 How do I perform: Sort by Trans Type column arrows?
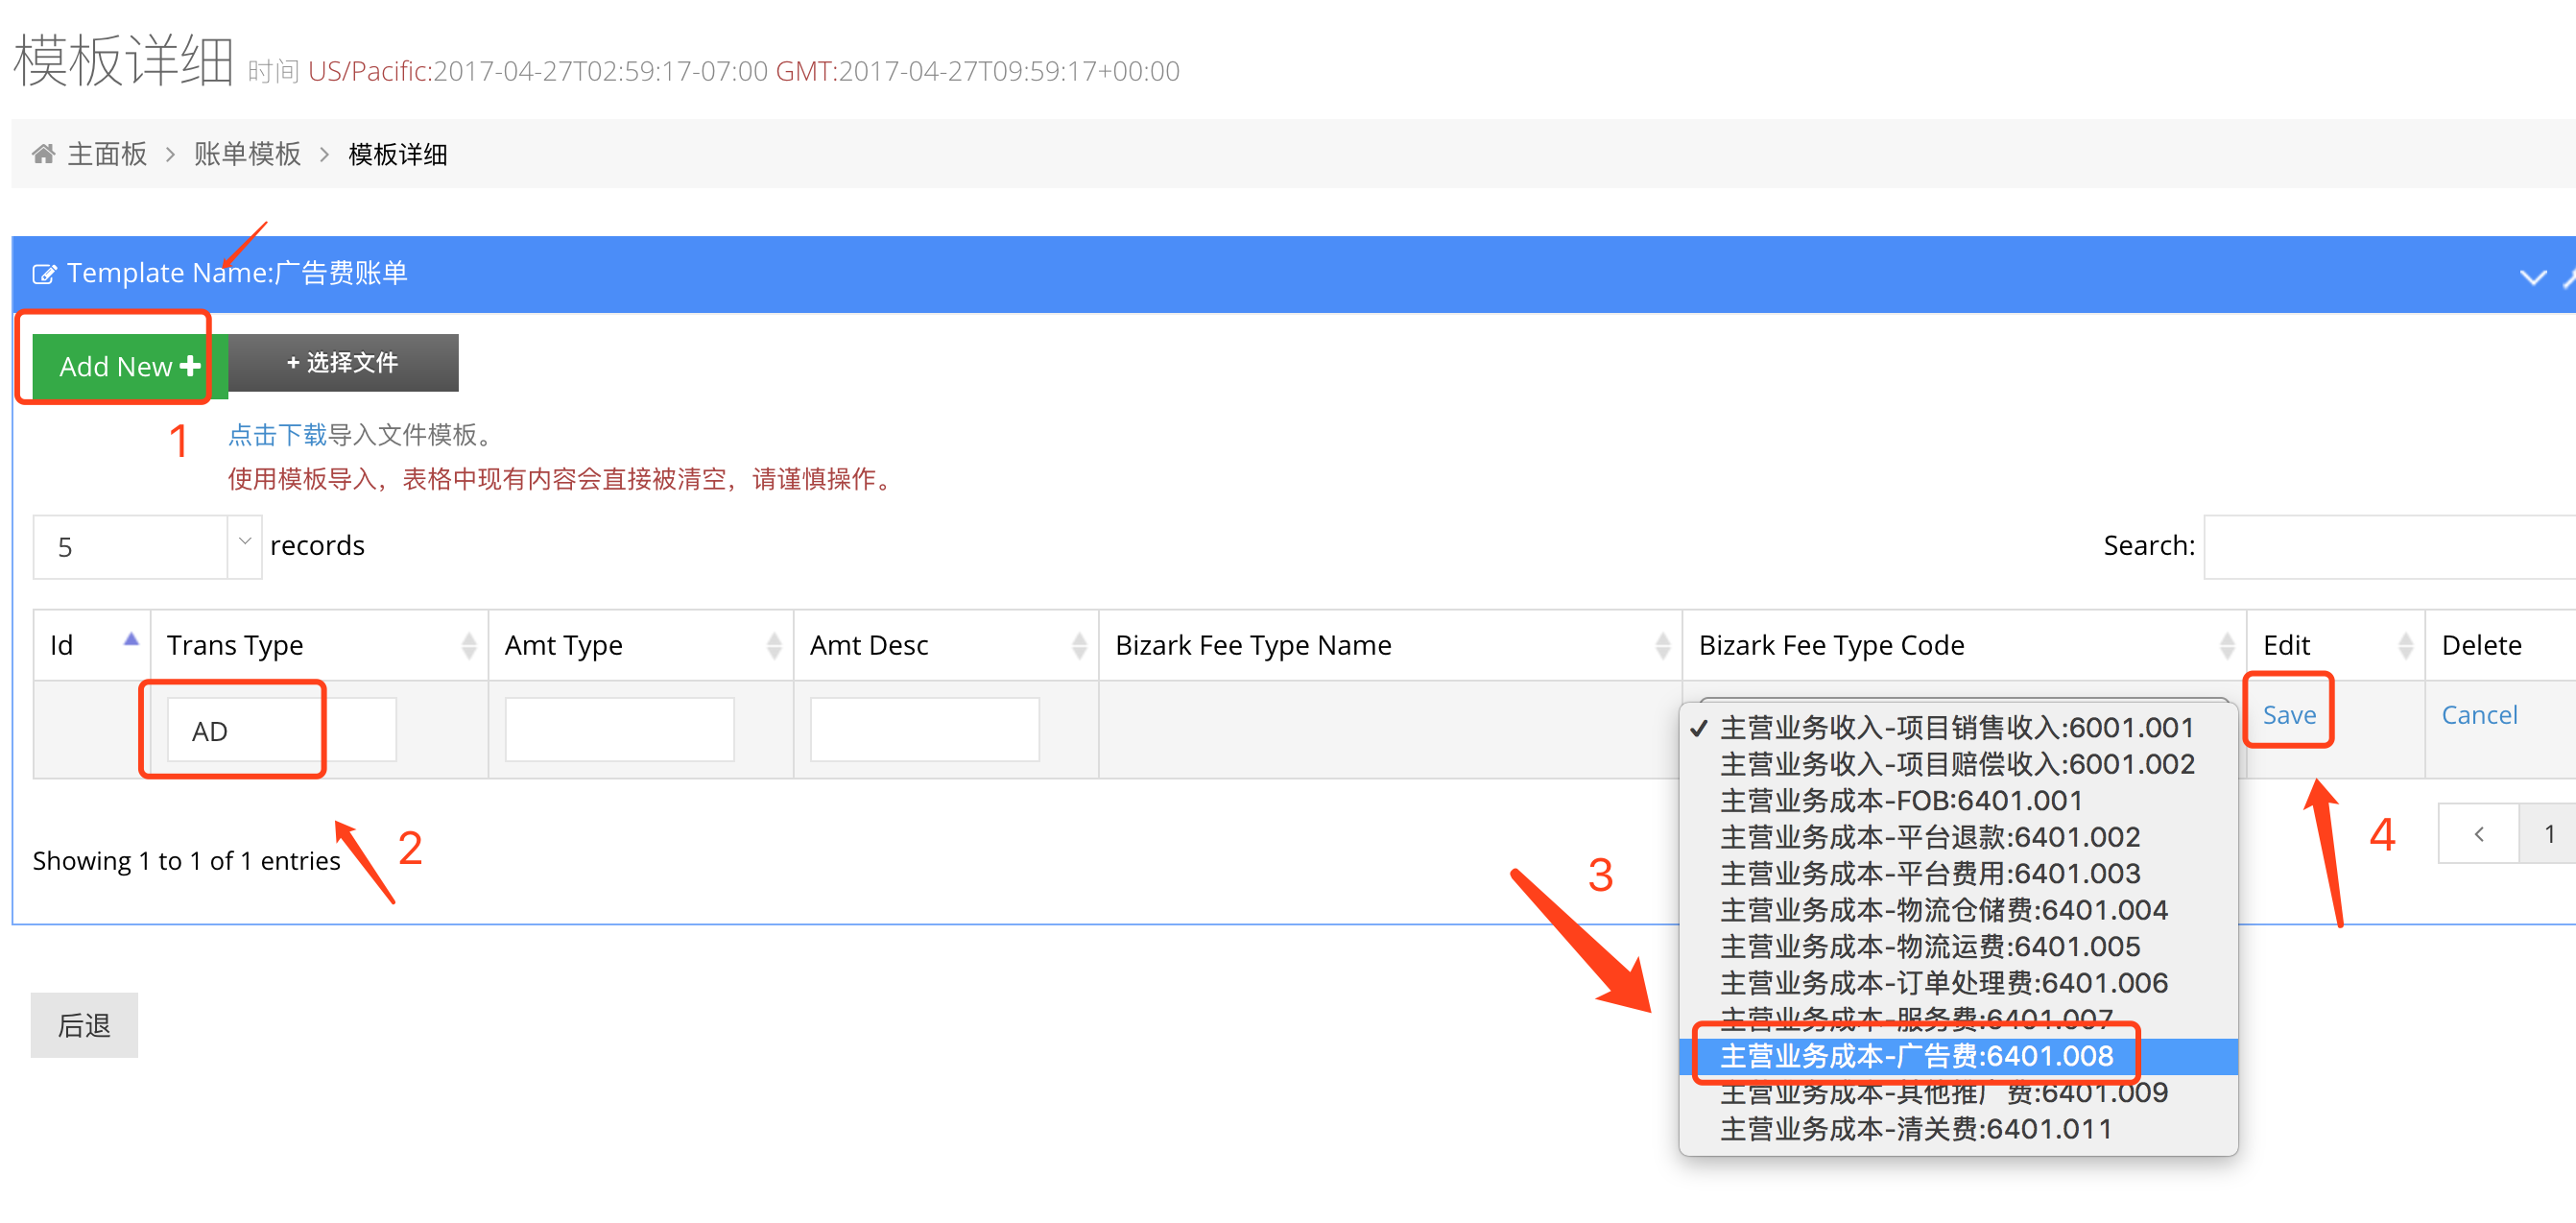pos(468,646)
